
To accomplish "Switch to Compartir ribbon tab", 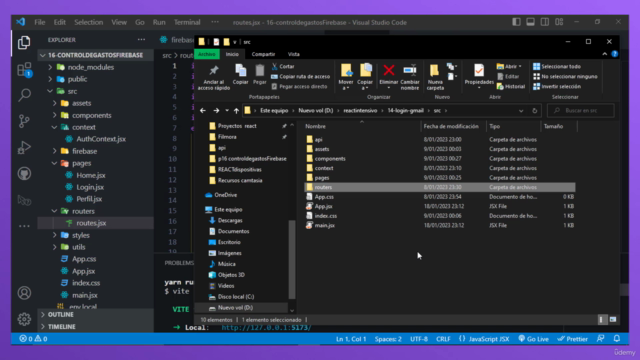I will point(263,54).
